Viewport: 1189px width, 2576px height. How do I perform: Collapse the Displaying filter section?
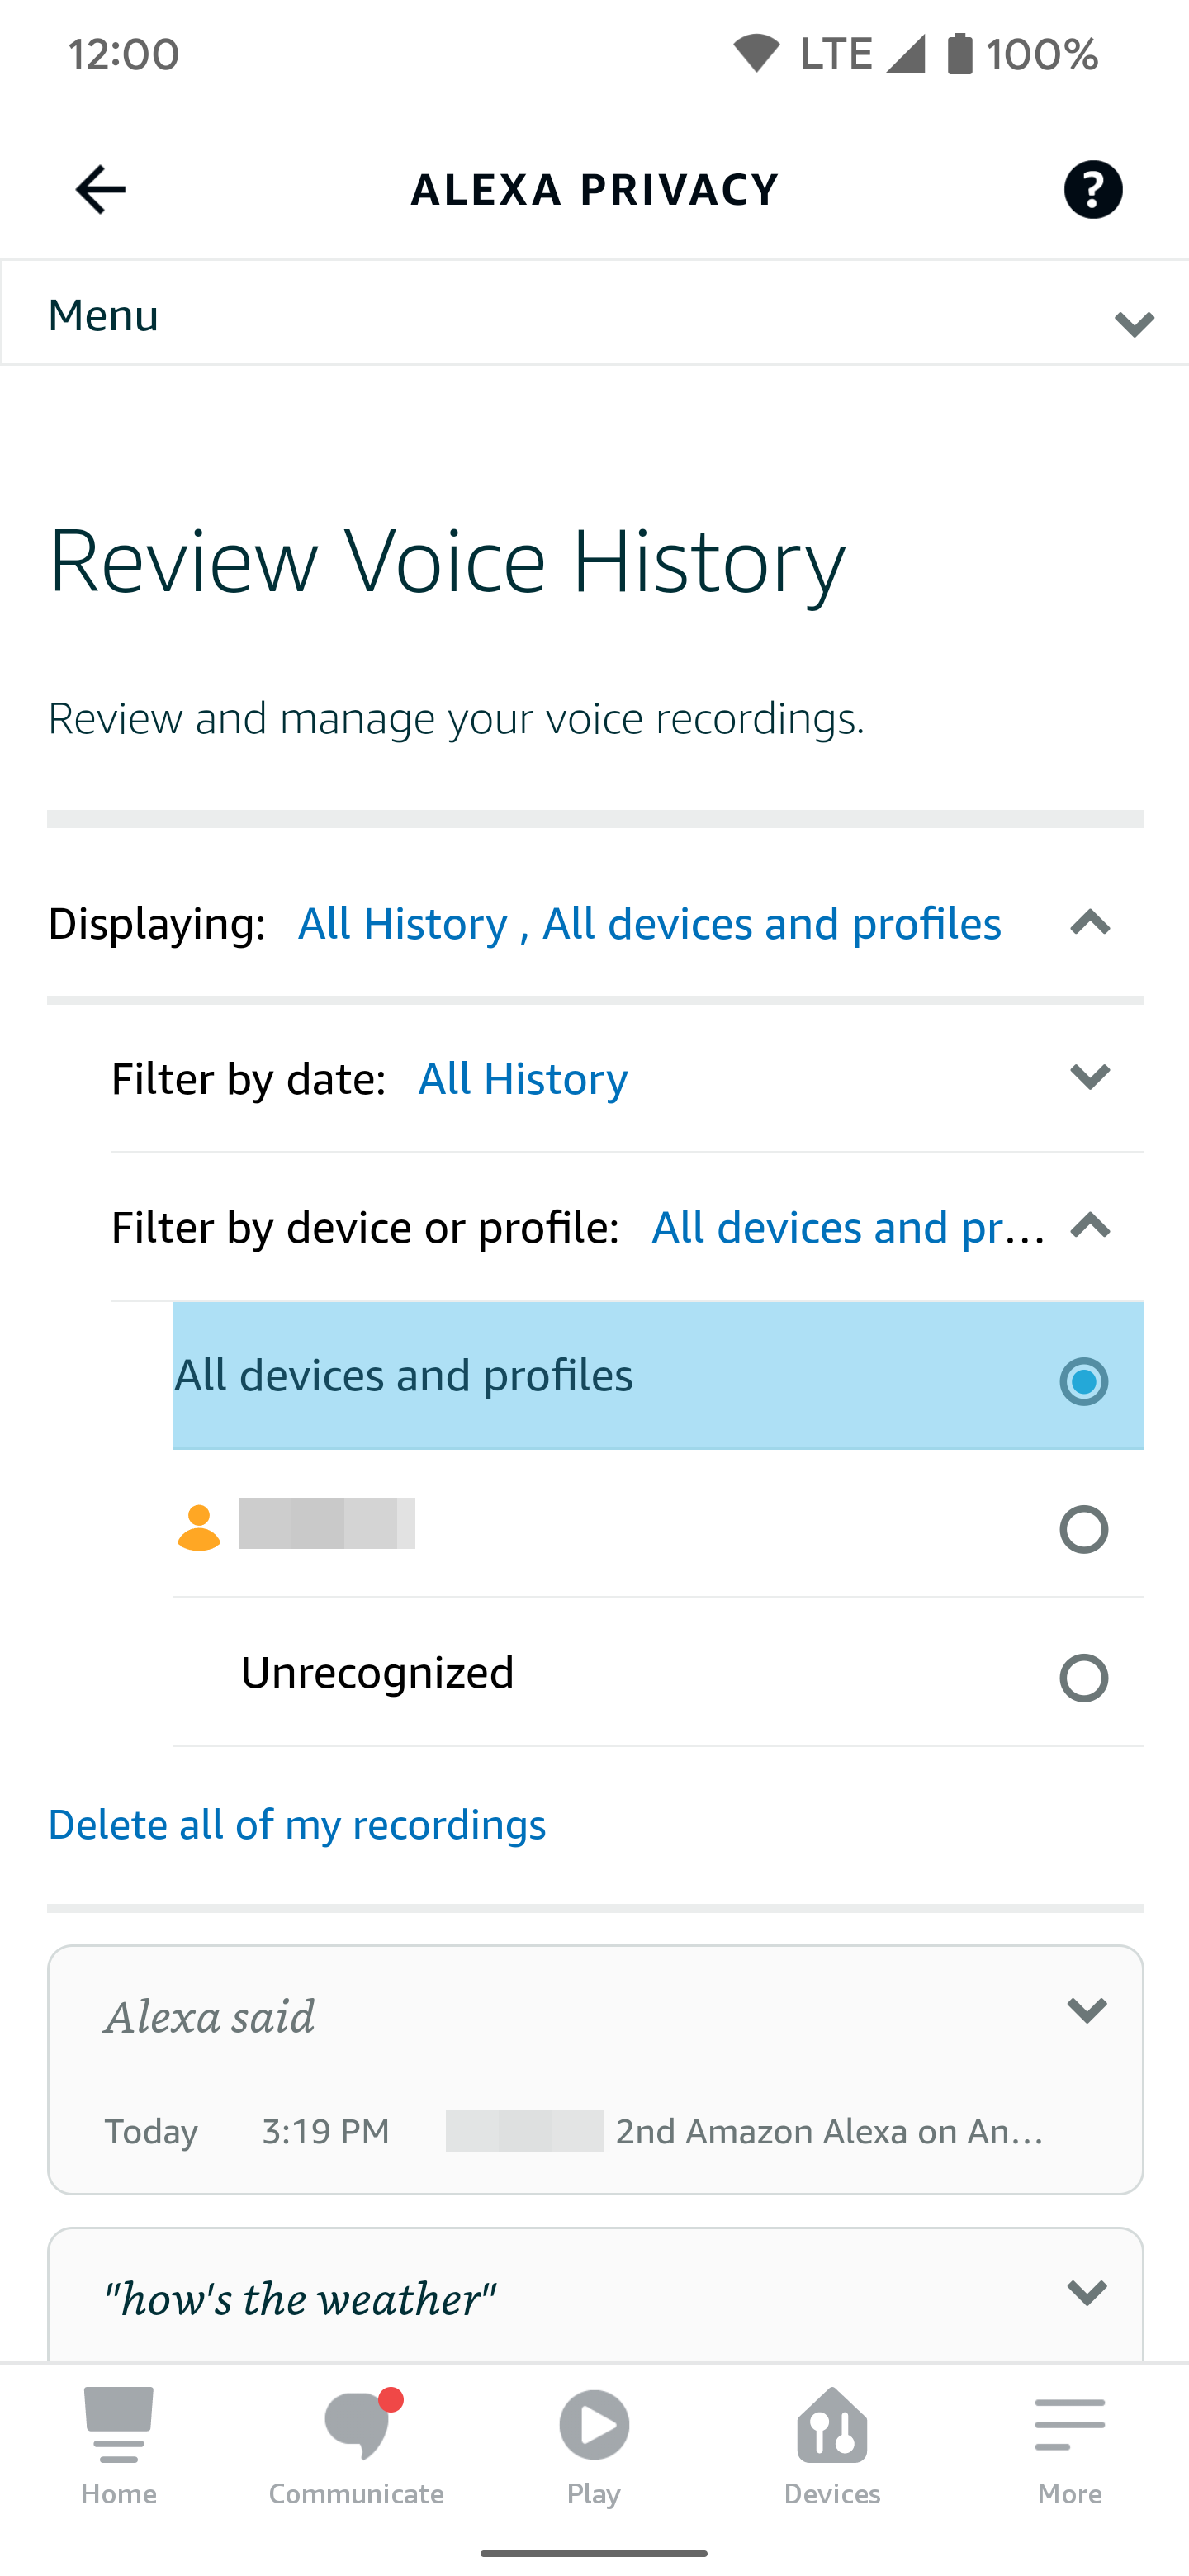(x=1090, y=922)
